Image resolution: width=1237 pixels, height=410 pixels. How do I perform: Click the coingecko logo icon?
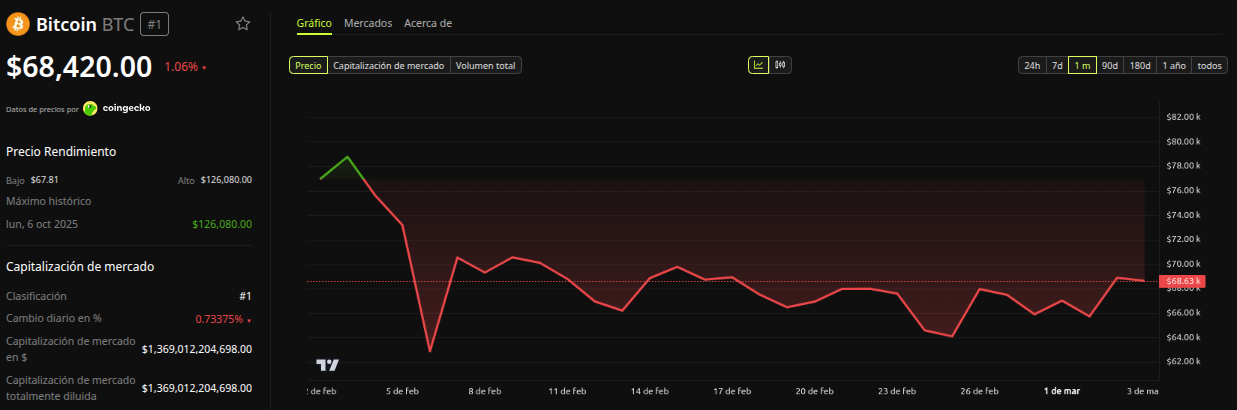point(90,108)
